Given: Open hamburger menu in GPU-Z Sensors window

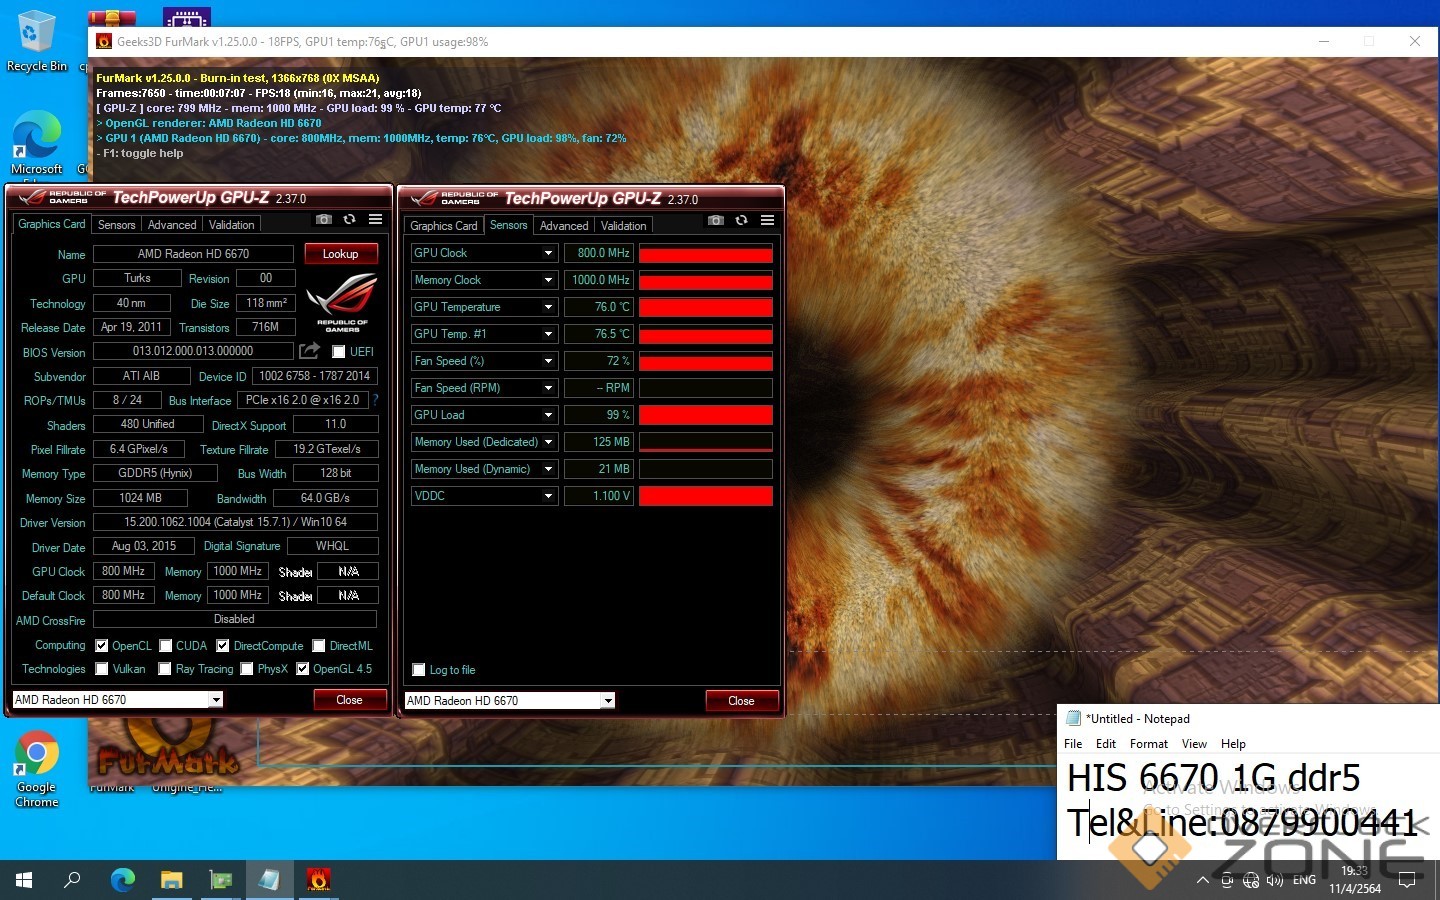Looking at the screenshot, I should click(x=767, y=220).
